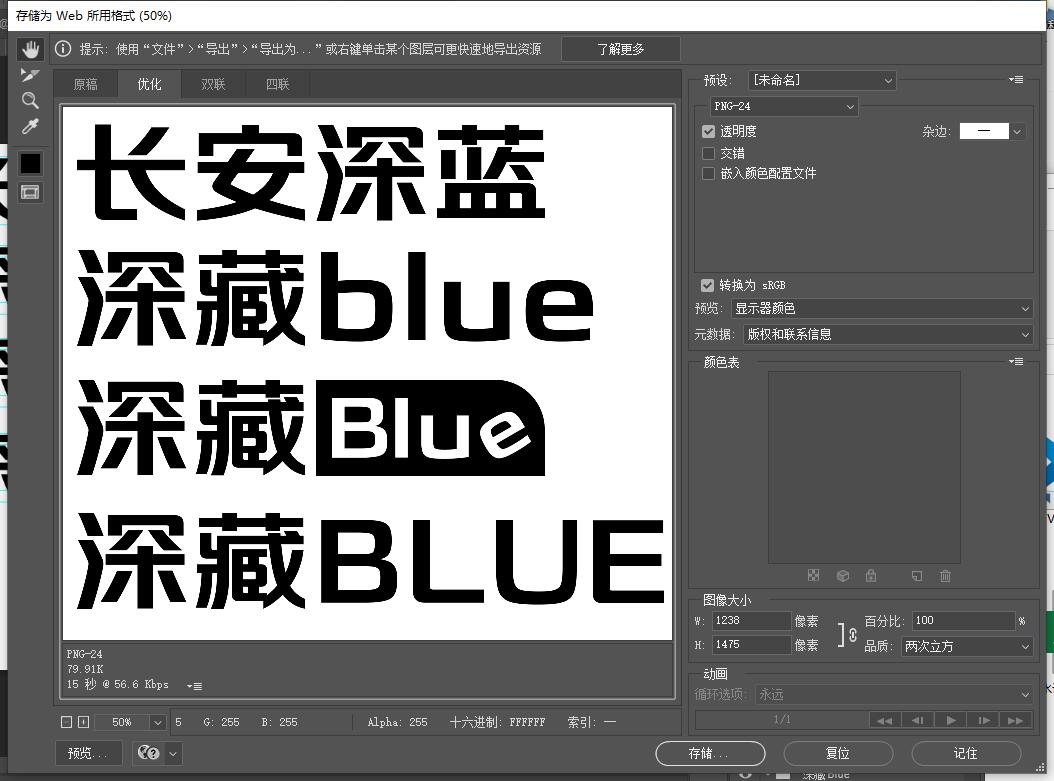Switch to the 四联 tab
This screenshot has width=1054, height=781.
(x=277, y=84)
